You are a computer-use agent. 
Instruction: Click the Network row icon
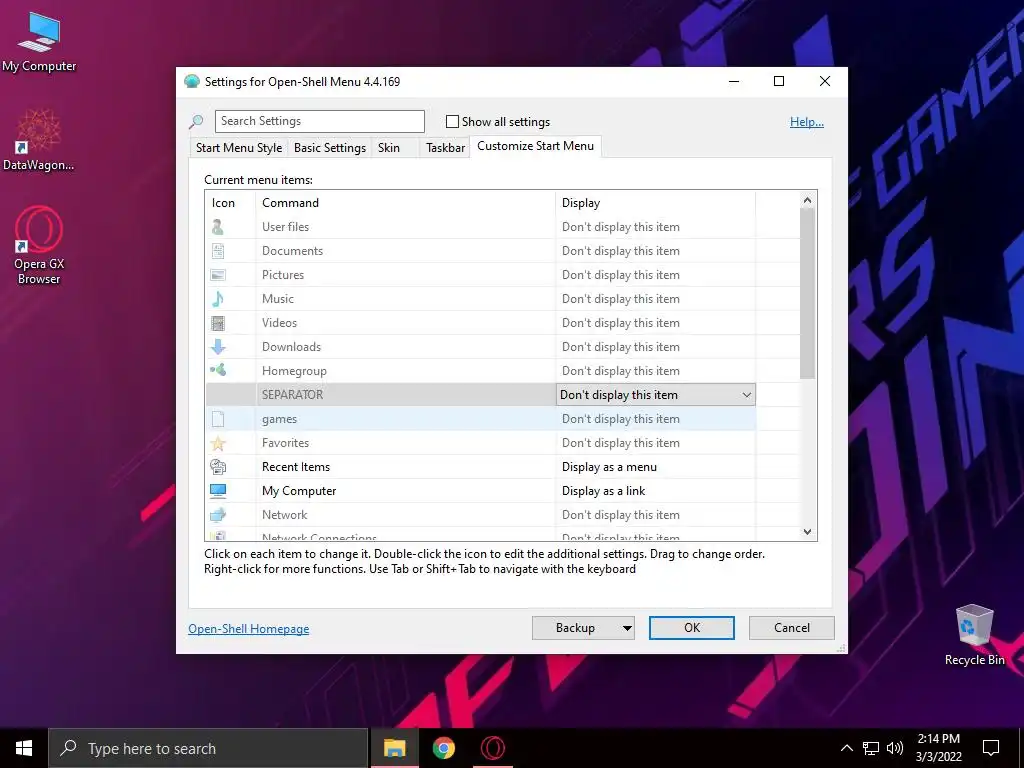218,515
